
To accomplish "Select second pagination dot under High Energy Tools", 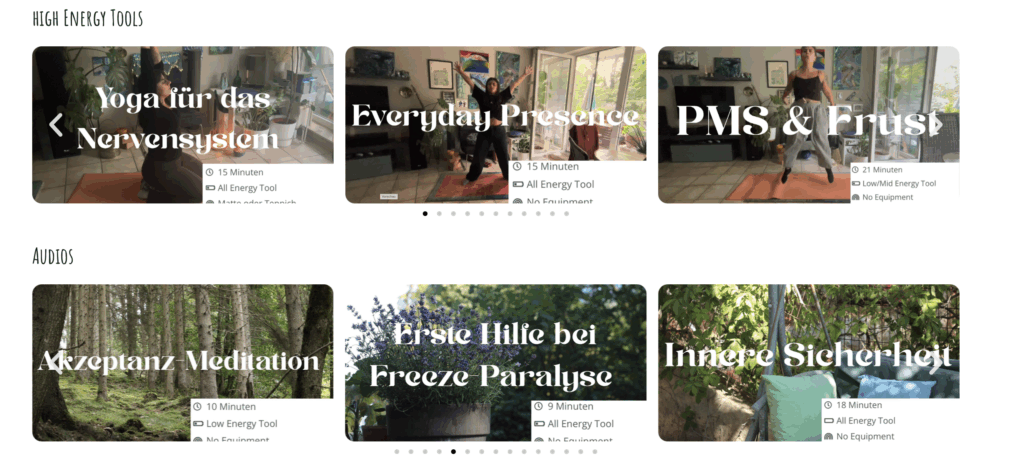I will tap(439, 214).
